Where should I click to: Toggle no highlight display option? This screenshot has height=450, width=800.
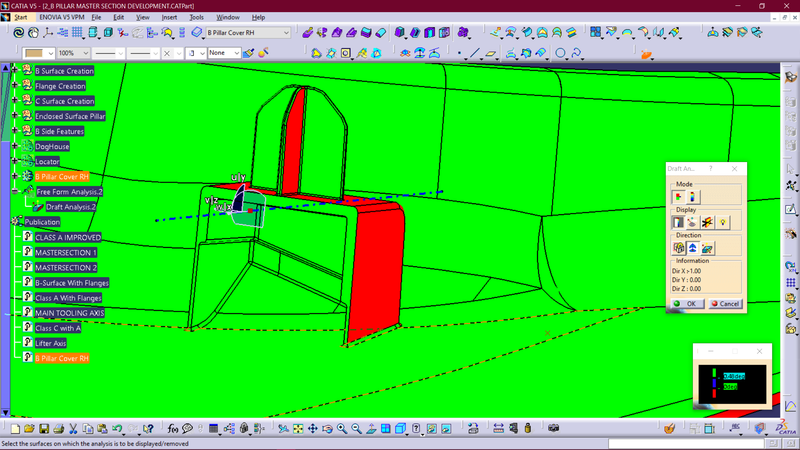pos(707,222)
